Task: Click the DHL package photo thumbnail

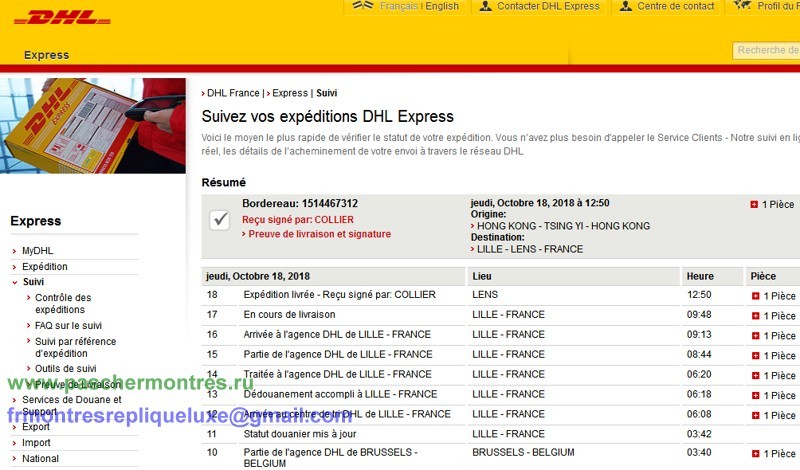Action: click(93, 126)
